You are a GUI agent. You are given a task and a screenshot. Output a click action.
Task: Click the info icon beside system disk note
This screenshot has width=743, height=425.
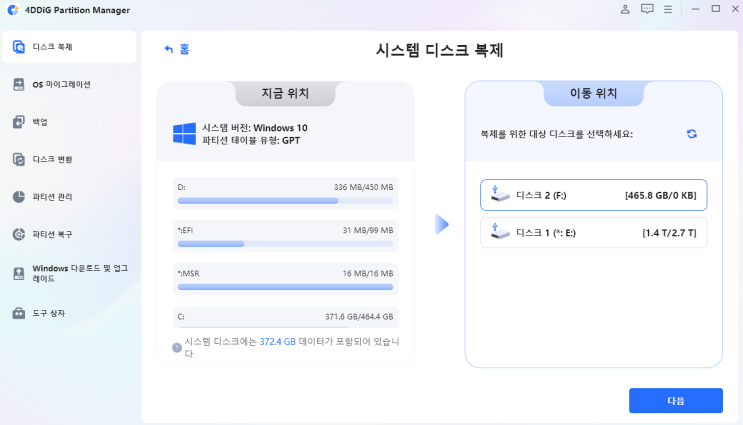pyautogui.click(x=177, y=347)
